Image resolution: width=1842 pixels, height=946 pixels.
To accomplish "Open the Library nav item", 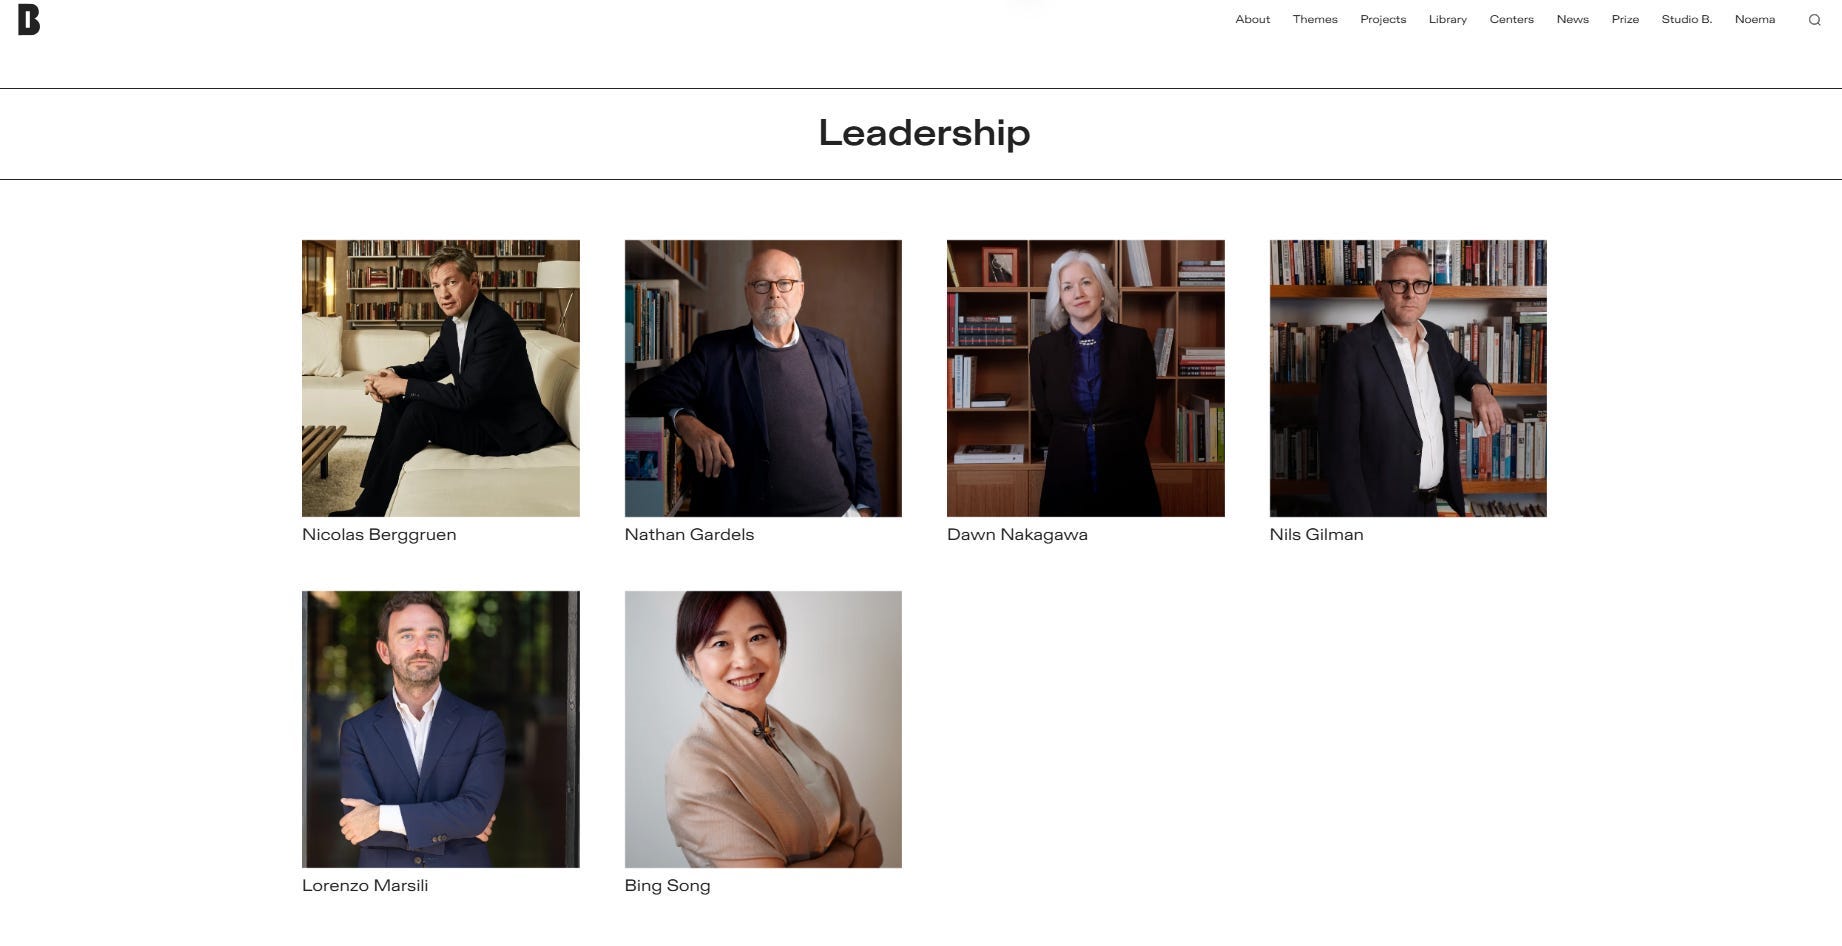I will pos(1448,19).
